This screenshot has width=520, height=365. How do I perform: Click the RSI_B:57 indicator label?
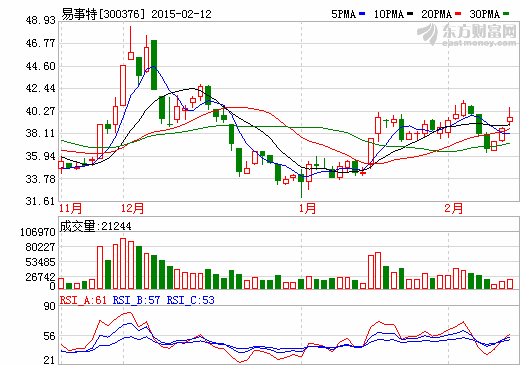click(x=136, y=300)
